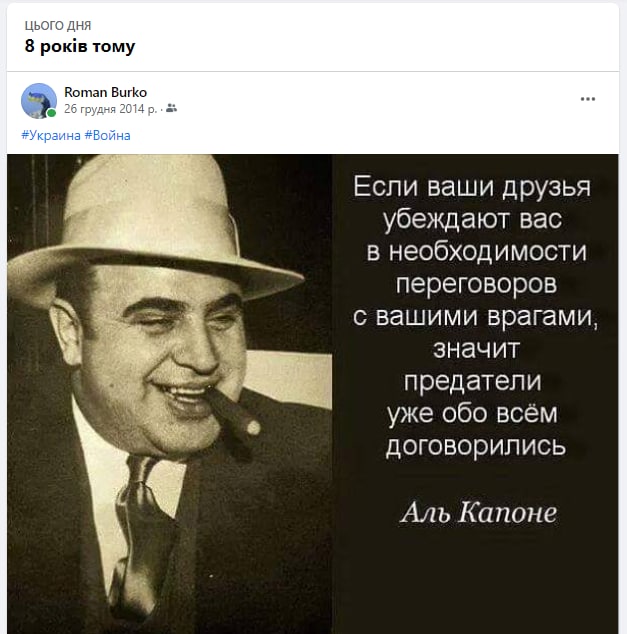Open Roman Burko's profile name link

(x=106, y=92)
